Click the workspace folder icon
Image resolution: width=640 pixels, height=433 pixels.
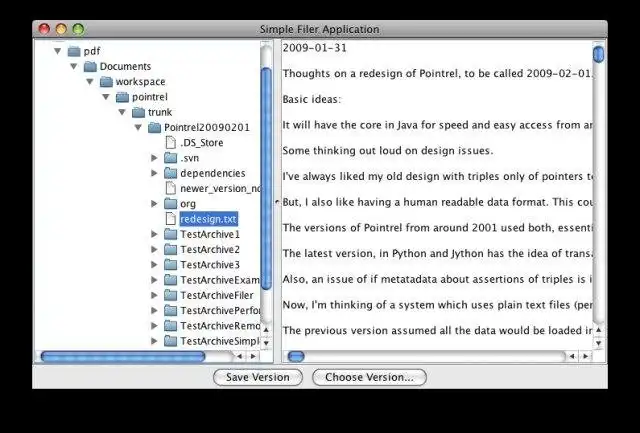pyautogui.click(x=106, y=82)
